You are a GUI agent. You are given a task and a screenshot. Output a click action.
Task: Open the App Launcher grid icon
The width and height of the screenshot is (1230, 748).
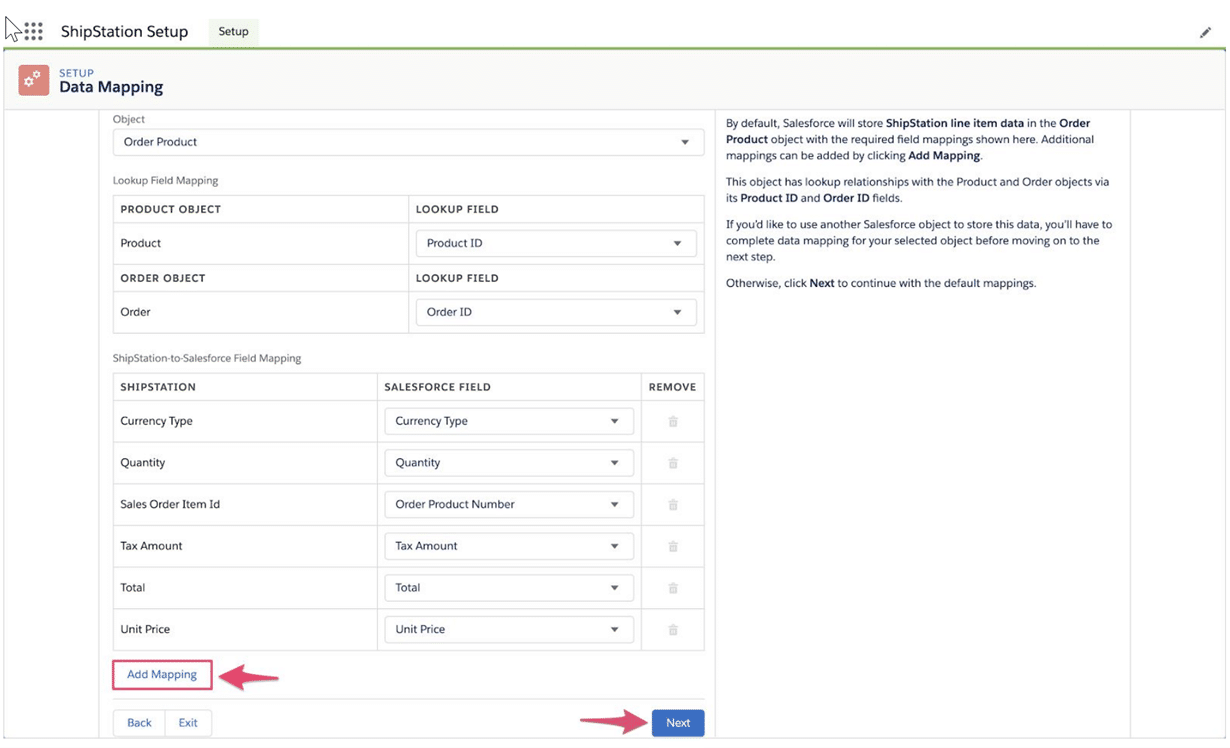[34, 31]
